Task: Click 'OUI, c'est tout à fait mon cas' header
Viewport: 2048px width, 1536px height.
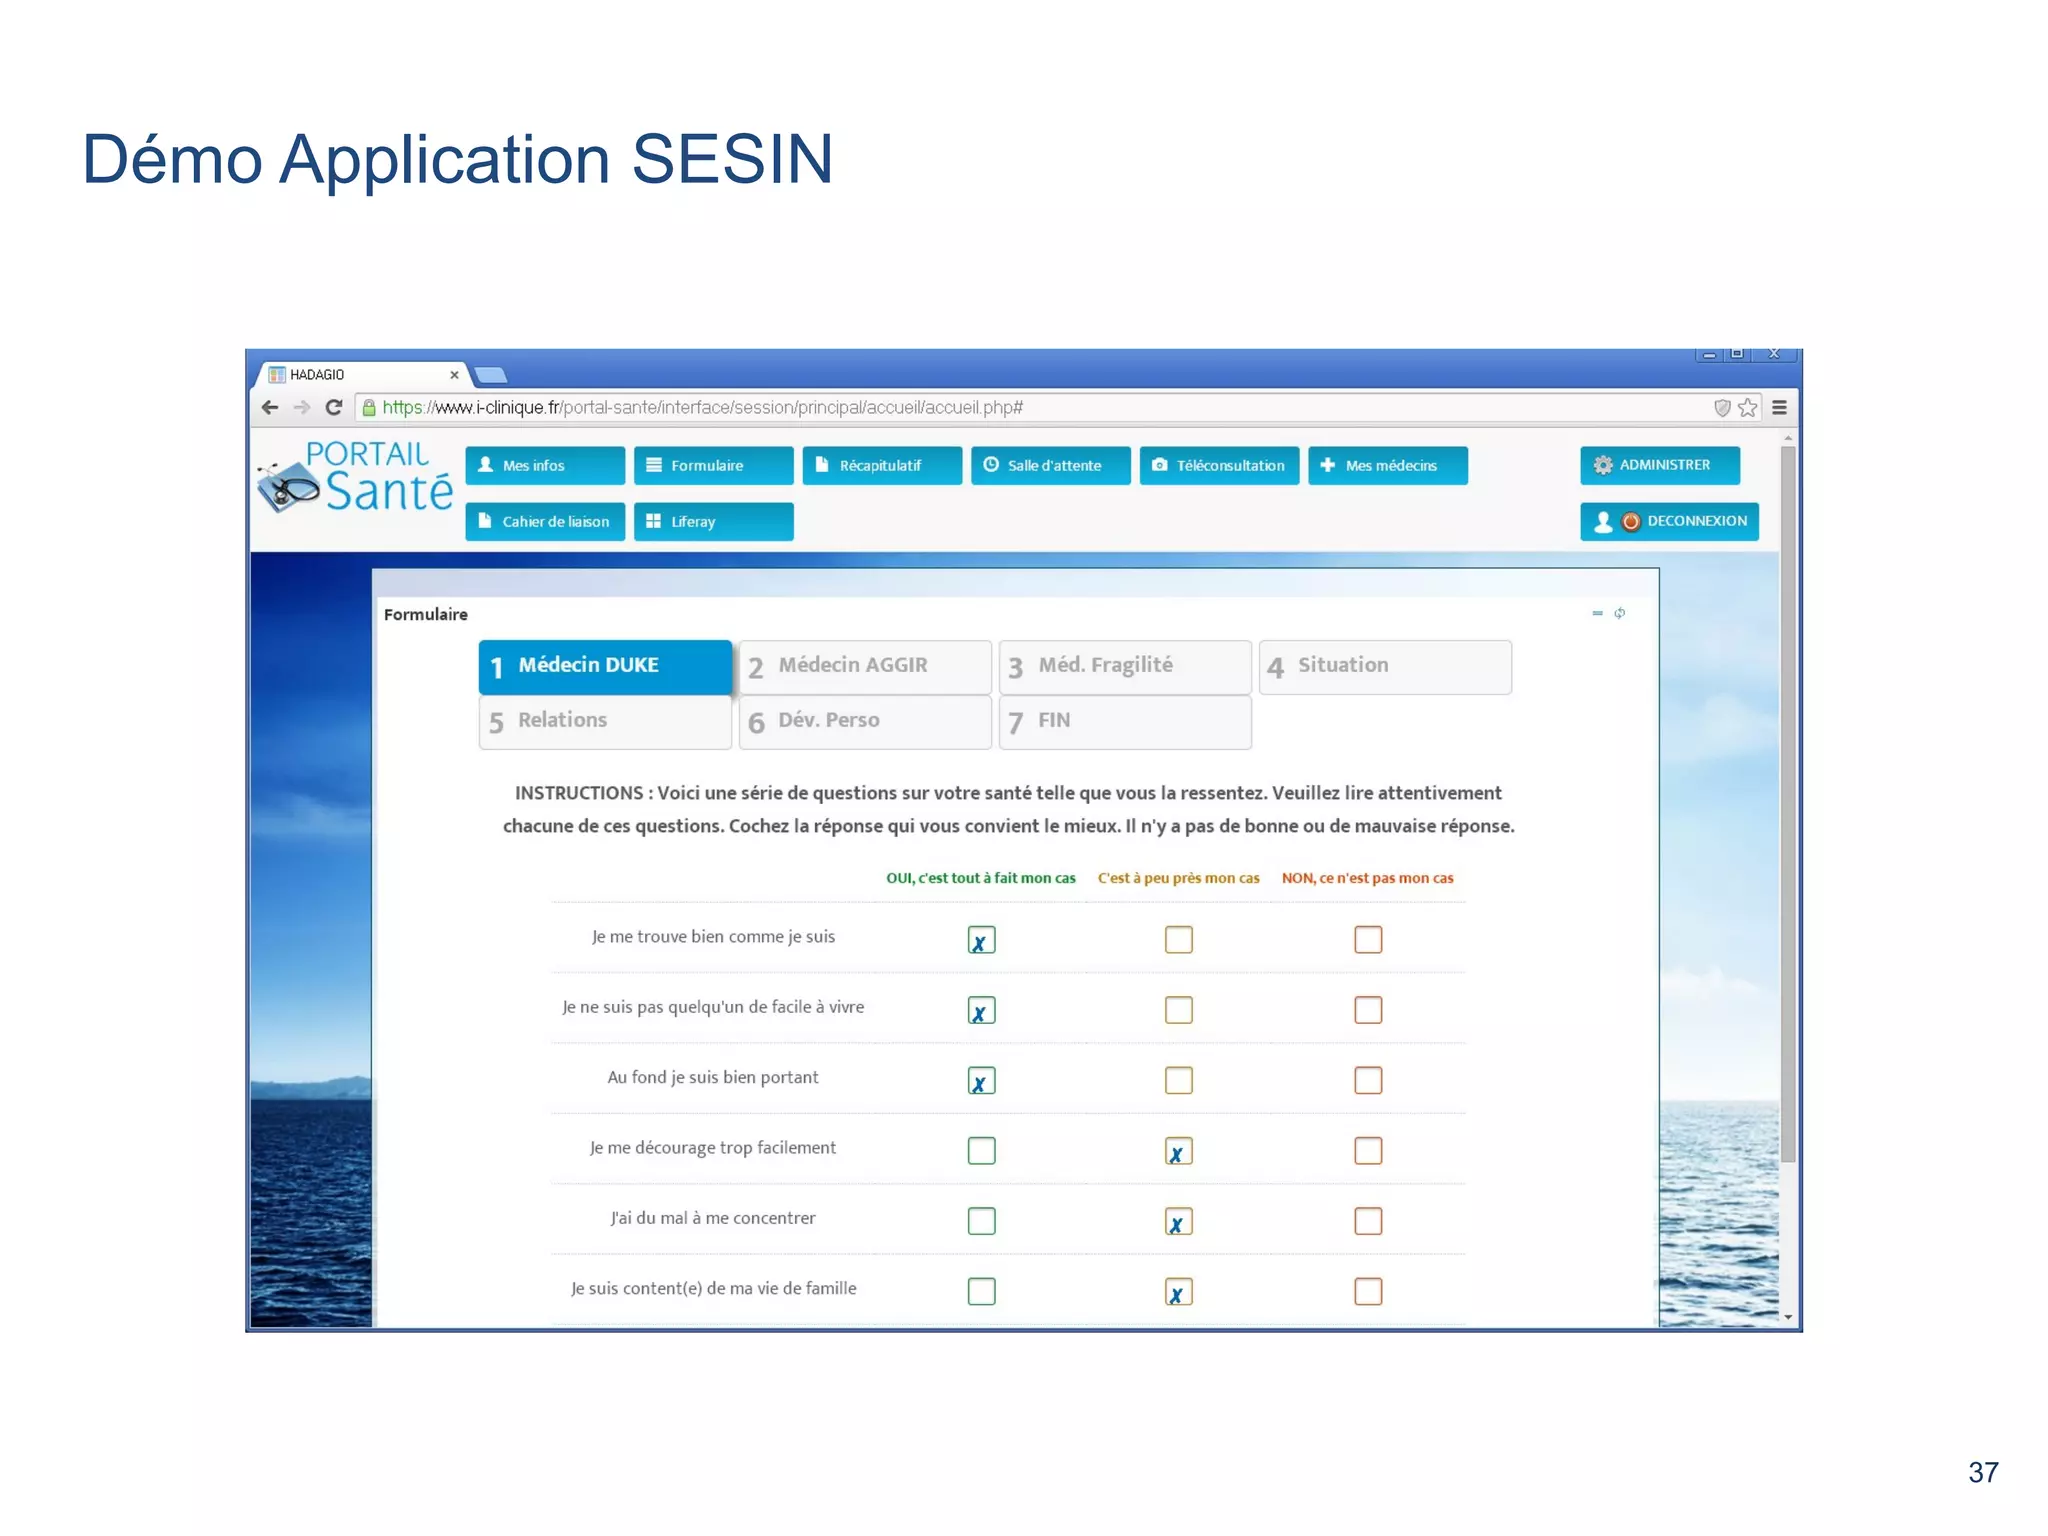Action: pyautogui.click(x=980, y=878)
